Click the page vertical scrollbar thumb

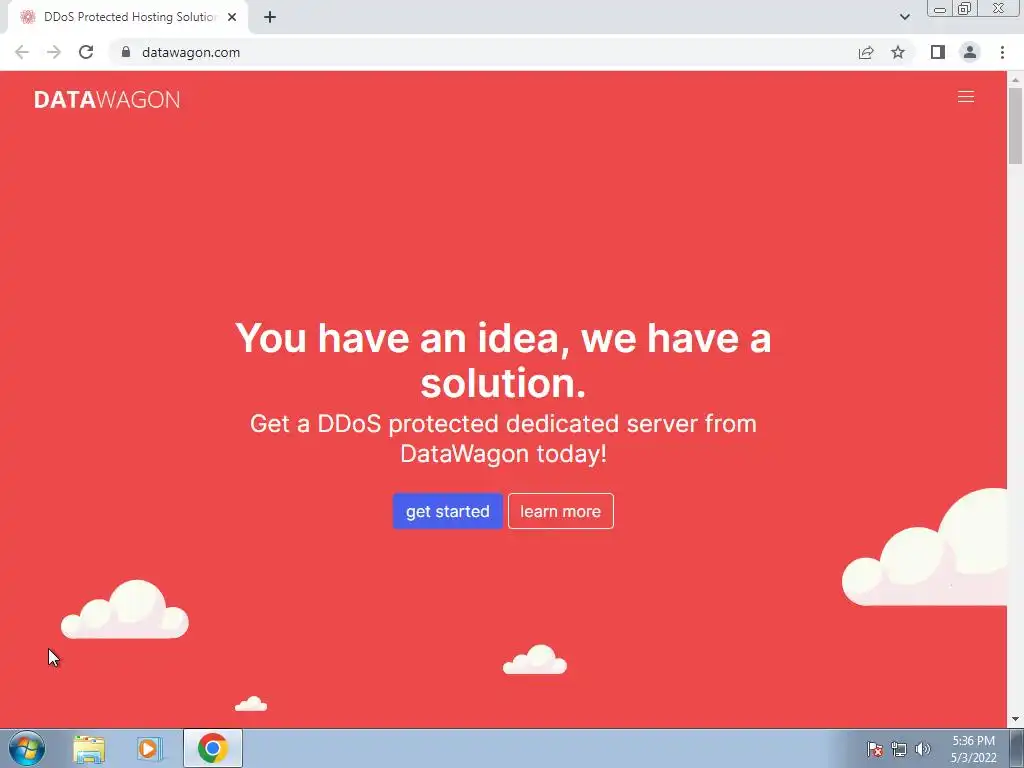tap(1015, 124)
